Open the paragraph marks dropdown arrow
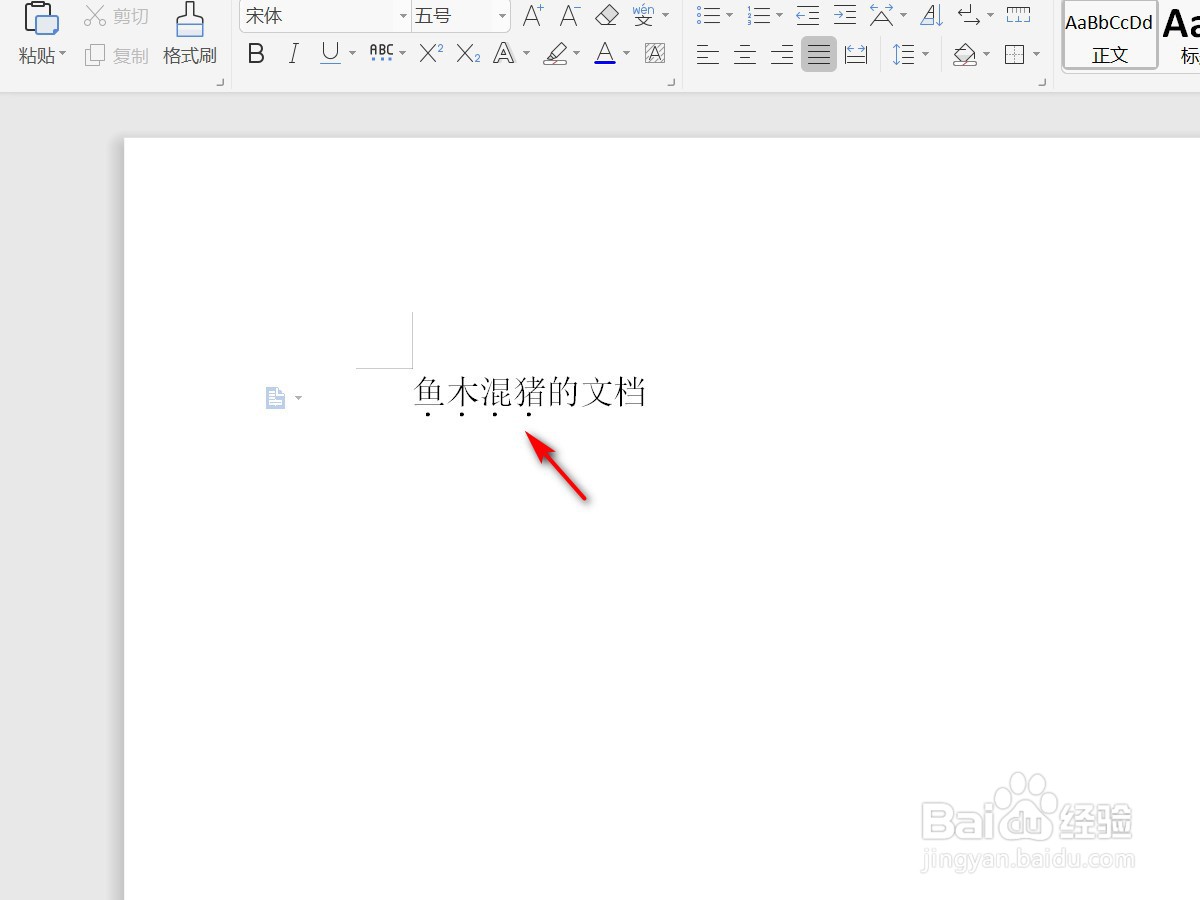Screen dimensions: 1200x900 click(x=990, y=16)
